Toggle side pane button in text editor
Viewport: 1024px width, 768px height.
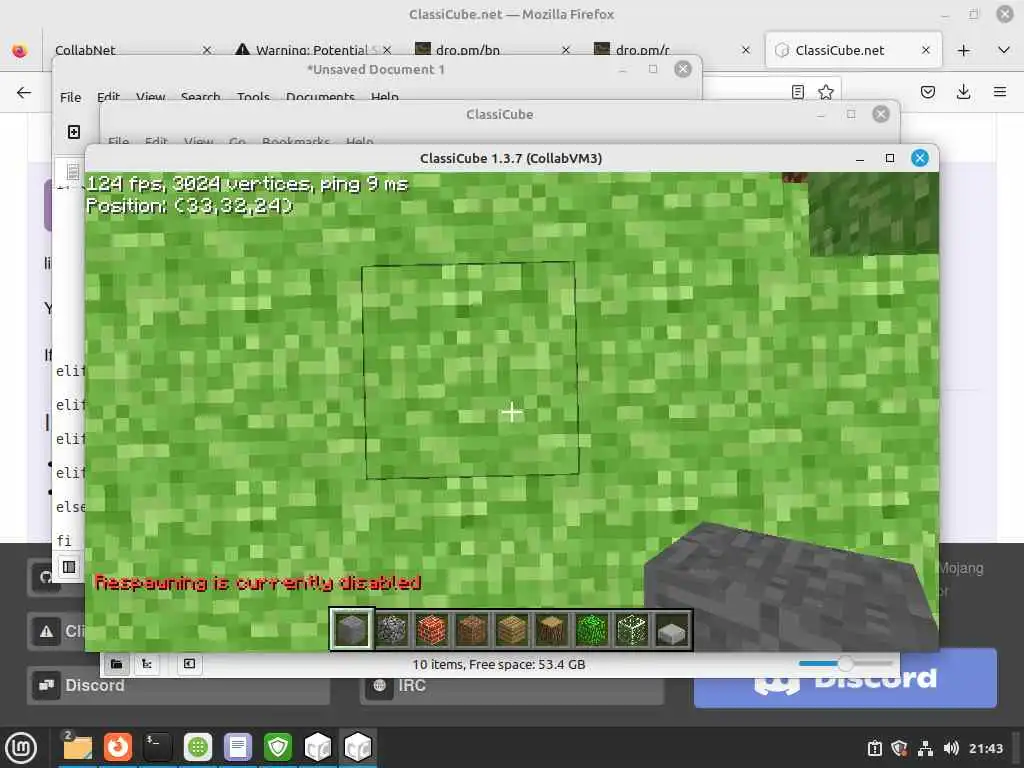pos(69,567)
